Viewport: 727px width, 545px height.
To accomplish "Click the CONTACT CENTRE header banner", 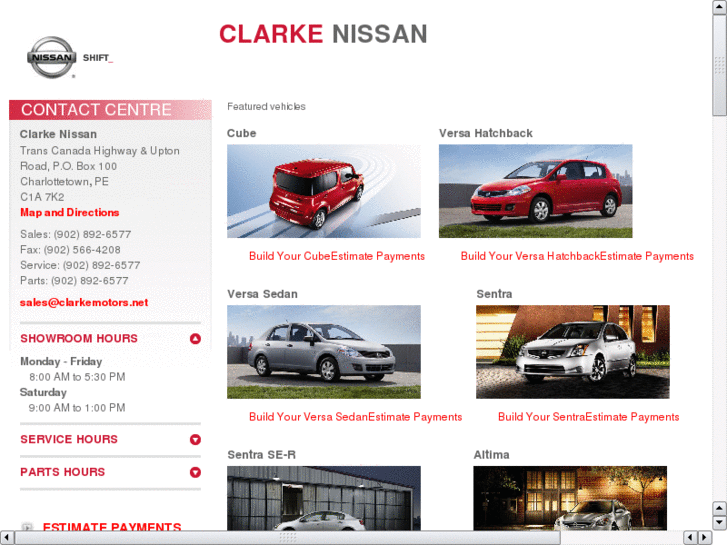I will coord(110,110).
